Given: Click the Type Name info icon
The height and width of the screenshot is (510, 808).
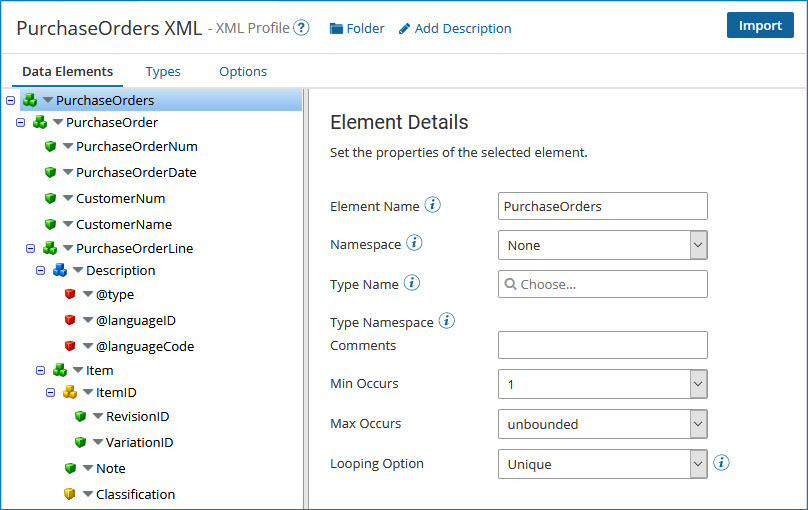Looking at the screenshot, I should pyautogui.click(x=412, y=282).
